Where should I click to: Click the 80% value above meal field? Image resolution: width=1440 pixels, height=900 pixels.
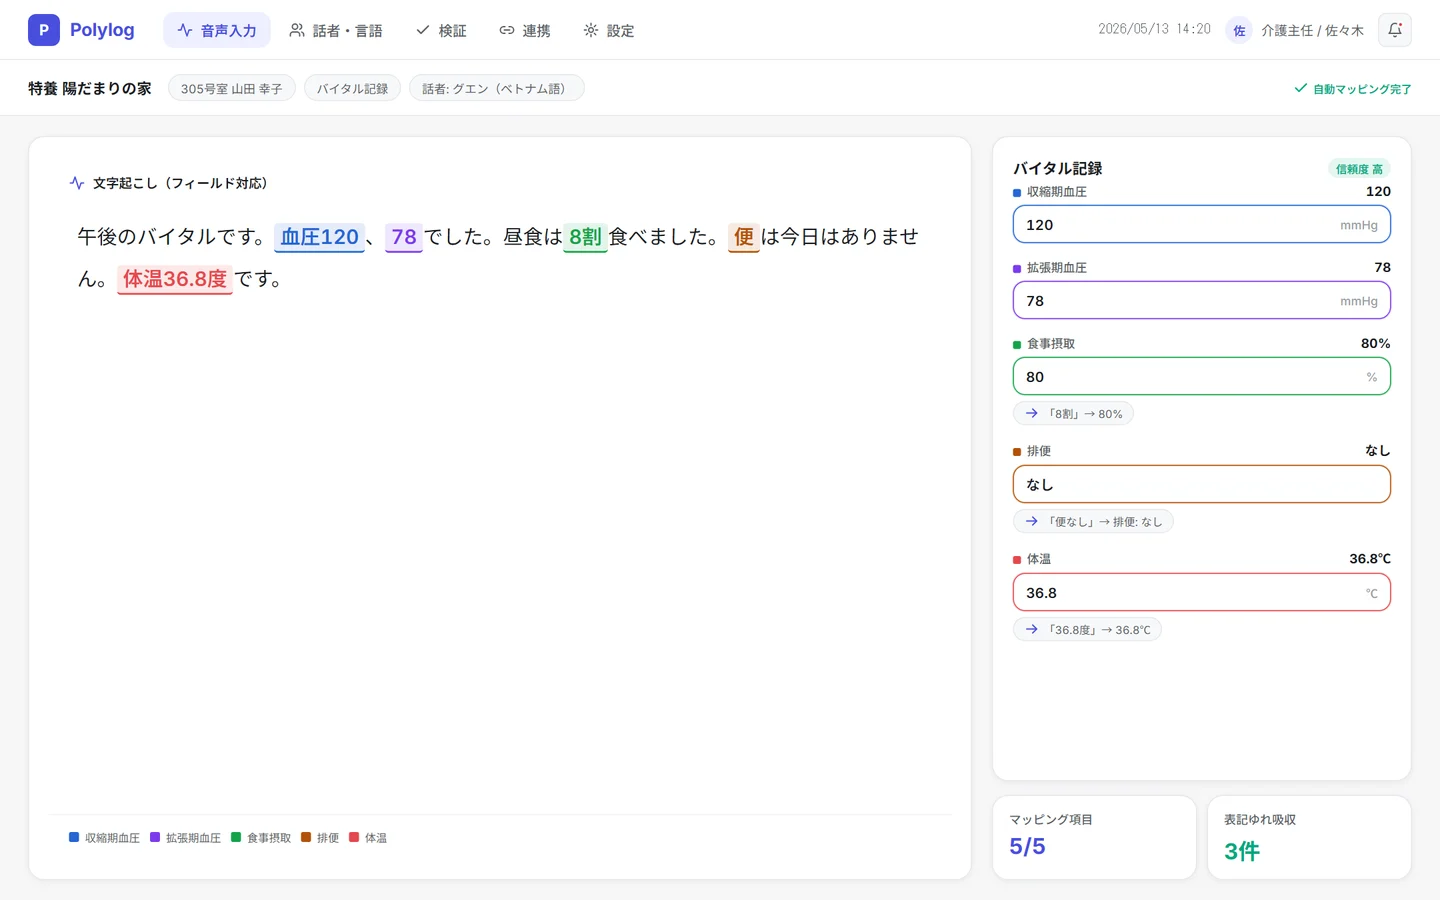pyautogui.click(x=1375, y=343)
